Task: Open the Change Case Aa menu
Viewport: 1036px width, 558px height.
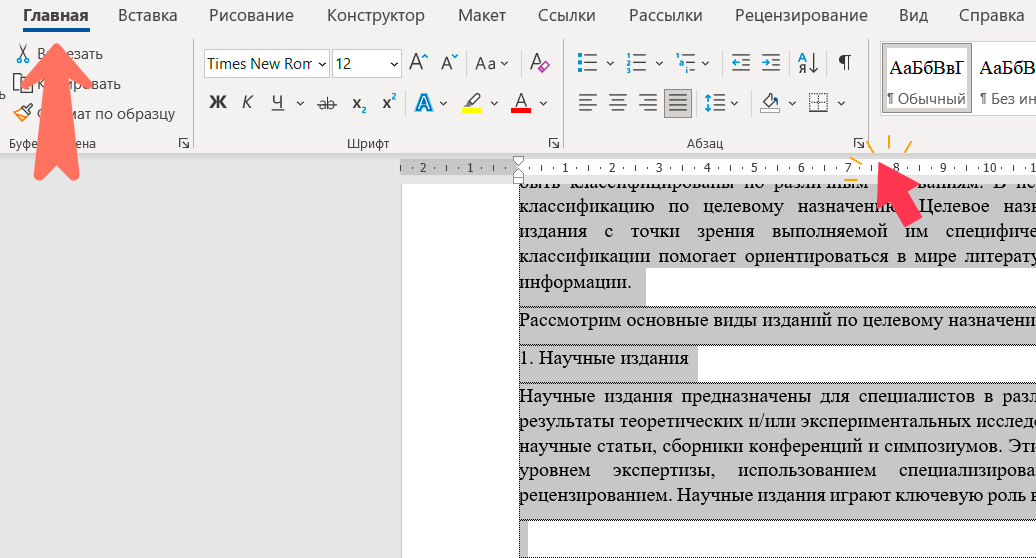Action: click(x=492, y=63)
